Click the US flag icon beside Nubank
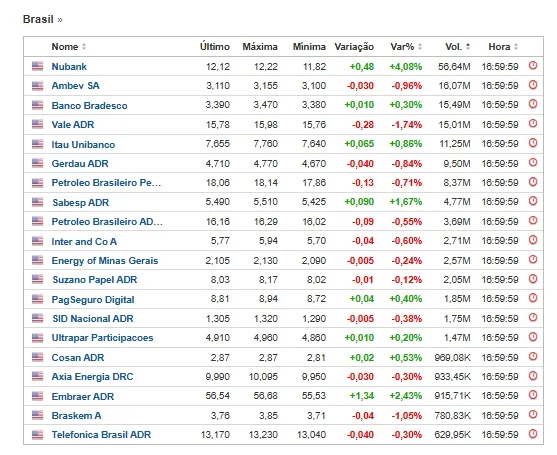Viewport: 557px width, 455px height. (x=37, y=66)
